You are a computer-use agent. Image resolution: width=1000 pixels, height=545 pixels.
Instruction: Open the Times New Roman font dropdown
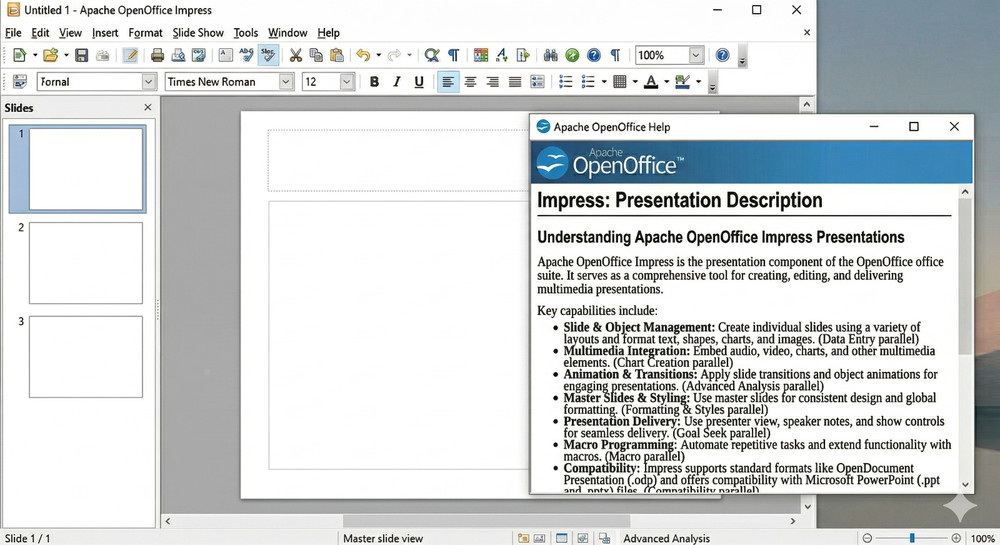tap(286, 82)
